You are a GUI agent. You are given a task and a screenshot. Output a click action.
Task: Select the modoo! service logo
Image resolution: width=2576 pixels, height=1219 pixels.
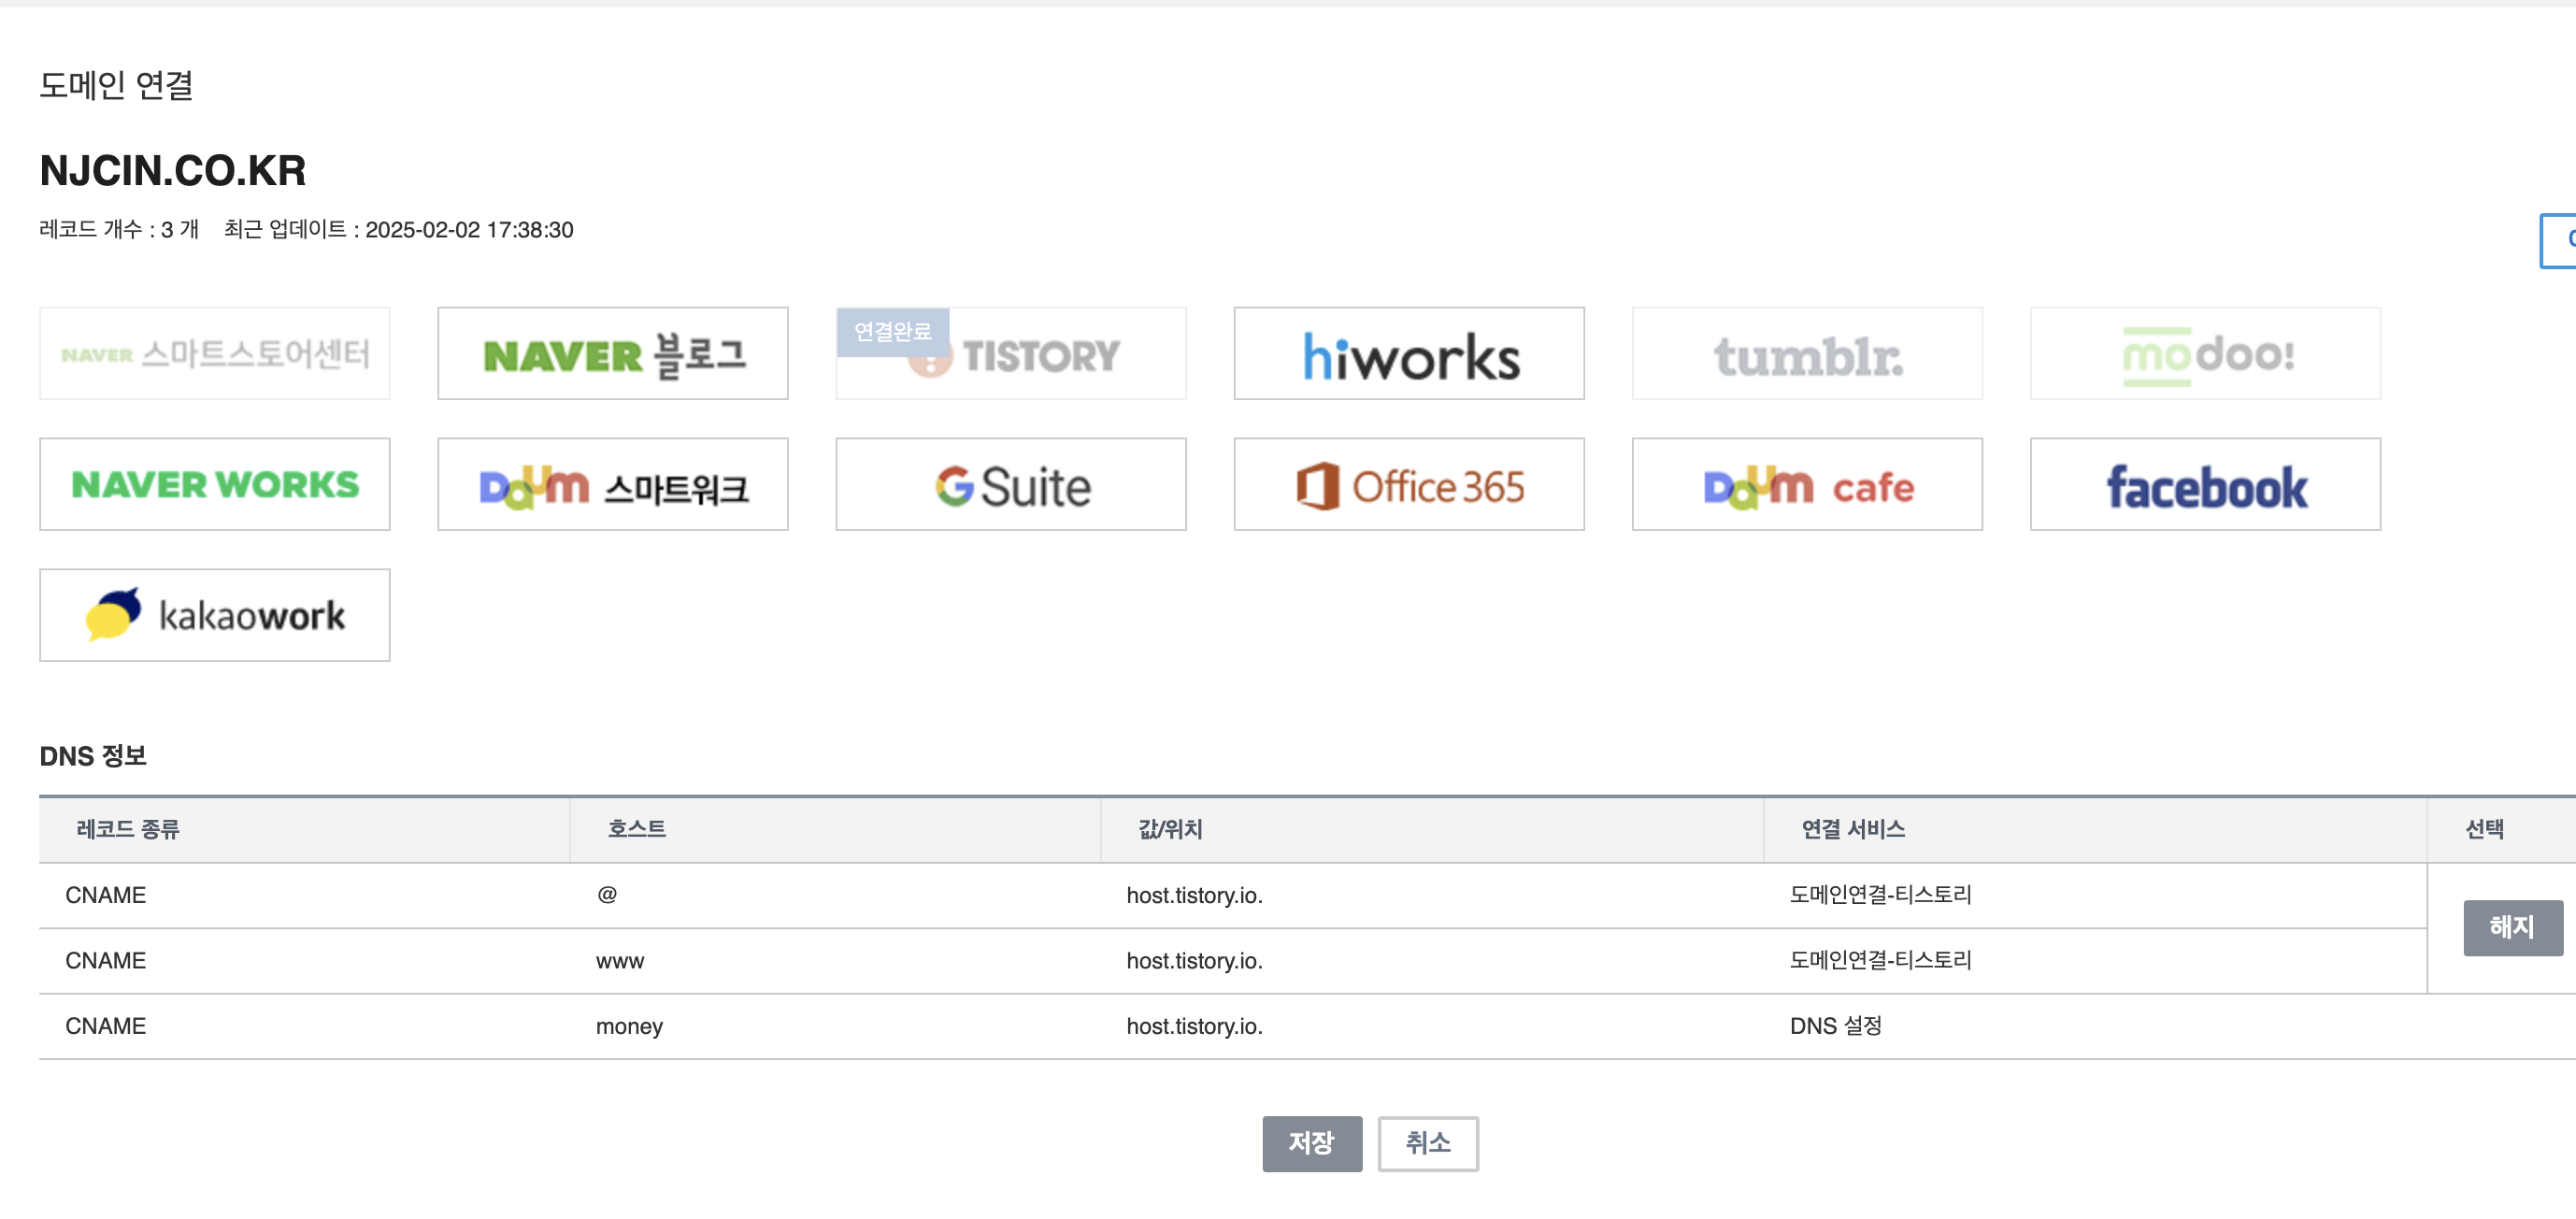pyautogui.click(x=2204, y=353)
